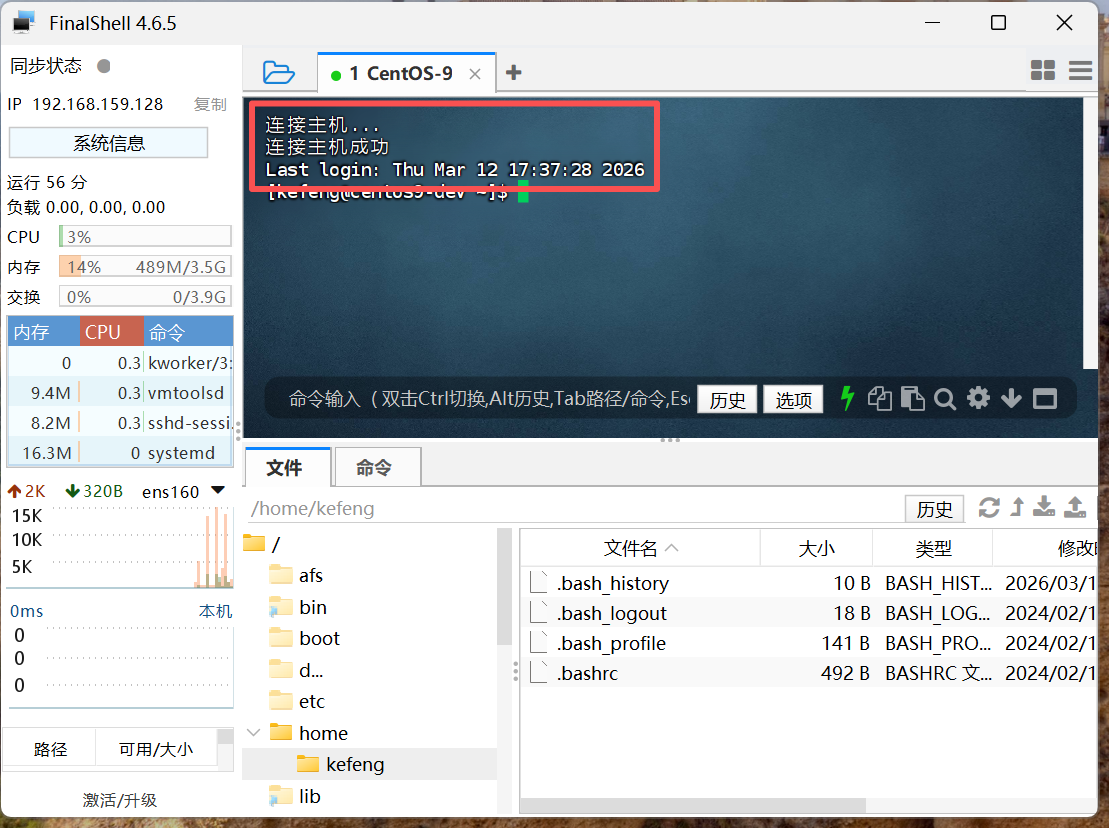This screenshot has height=828, width=1109.
Task: Click the 路径 column header
Action: tap(50, 749)
